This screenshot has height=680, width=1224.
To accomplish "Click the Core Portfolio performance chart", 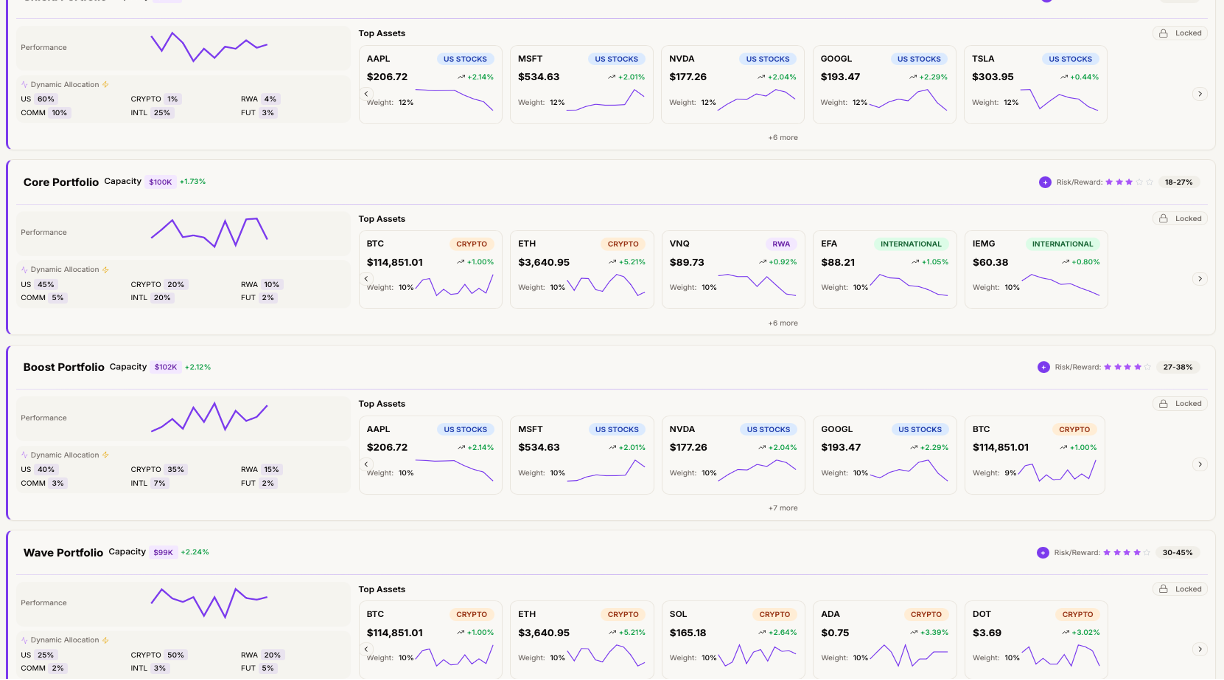I will point(209,232).
